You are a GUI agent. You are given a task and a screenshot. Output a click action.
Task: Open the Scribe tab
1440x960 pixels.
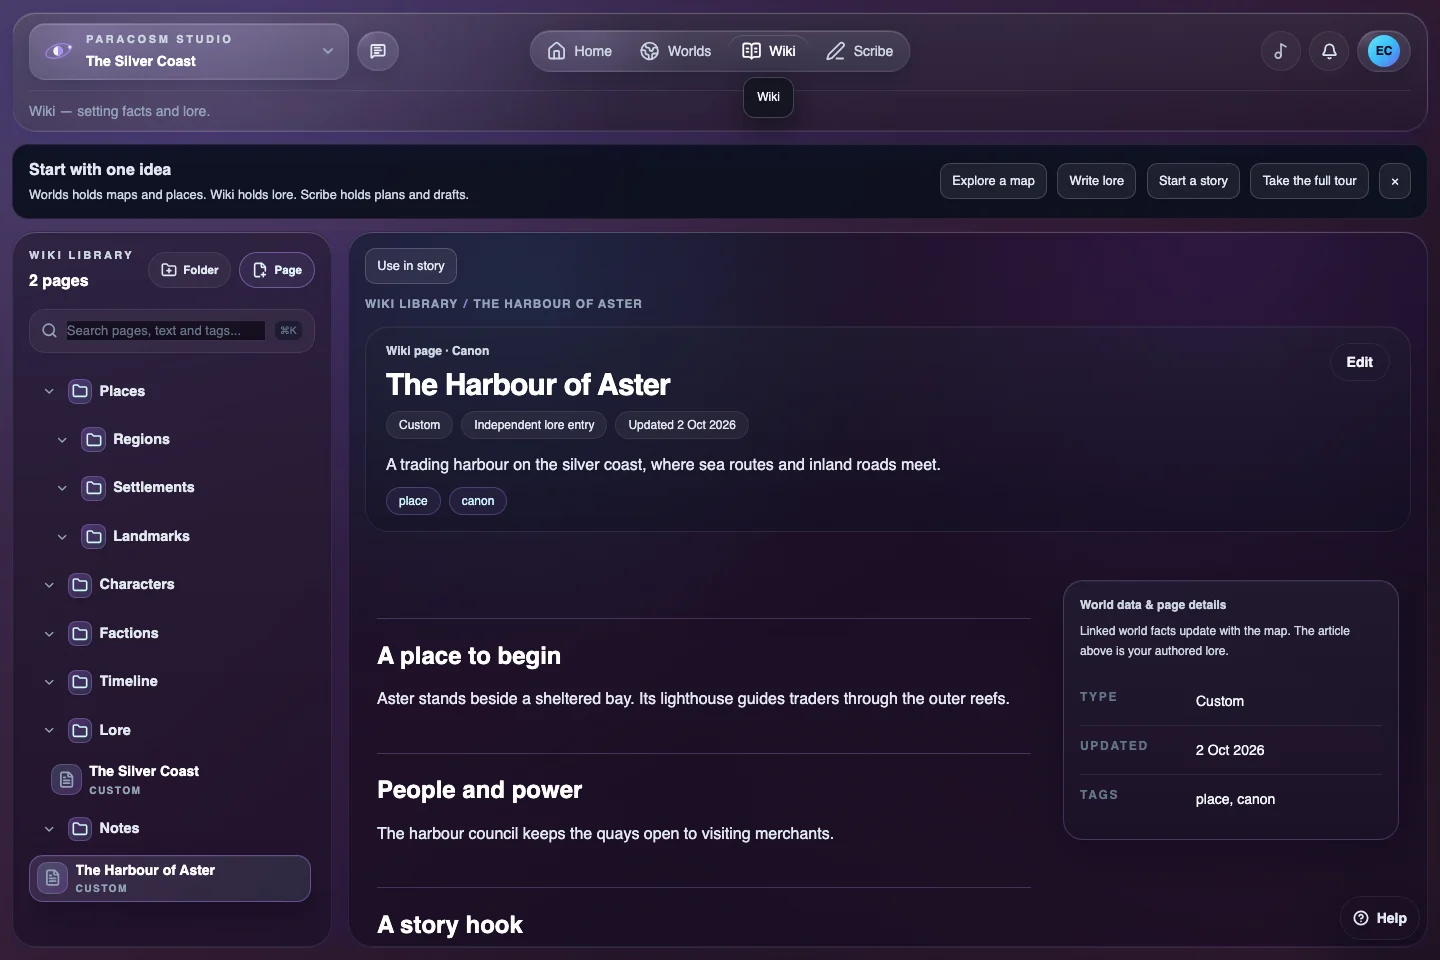(860, 51)
